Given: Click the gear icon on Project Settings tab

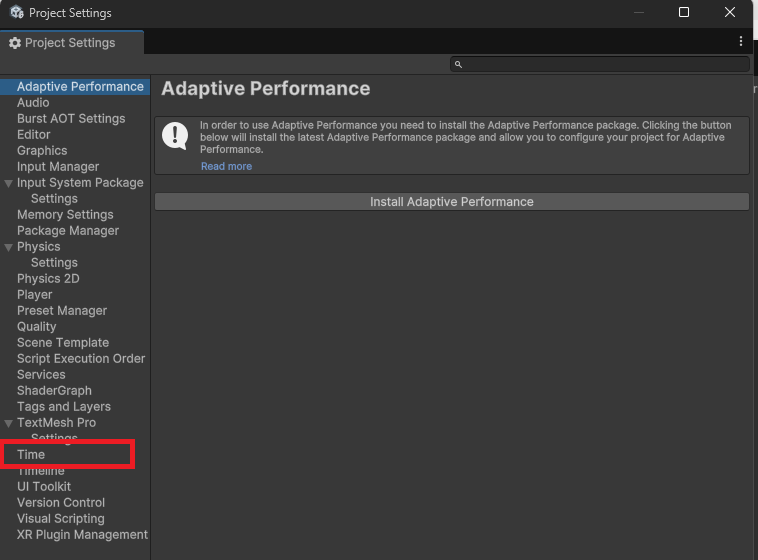Looking at the screenshot, I should tap(15, 43).
